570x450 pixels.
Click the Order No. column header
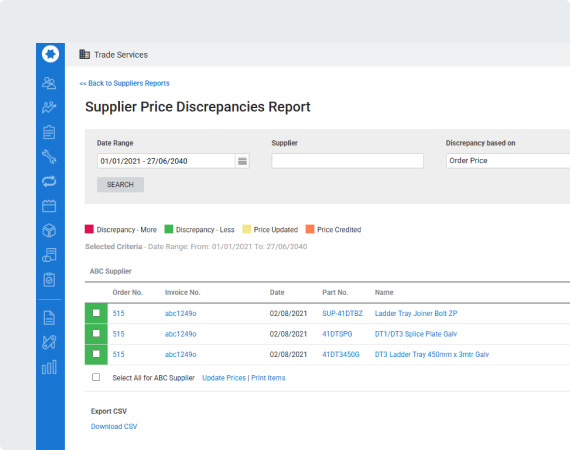[128, 292]
